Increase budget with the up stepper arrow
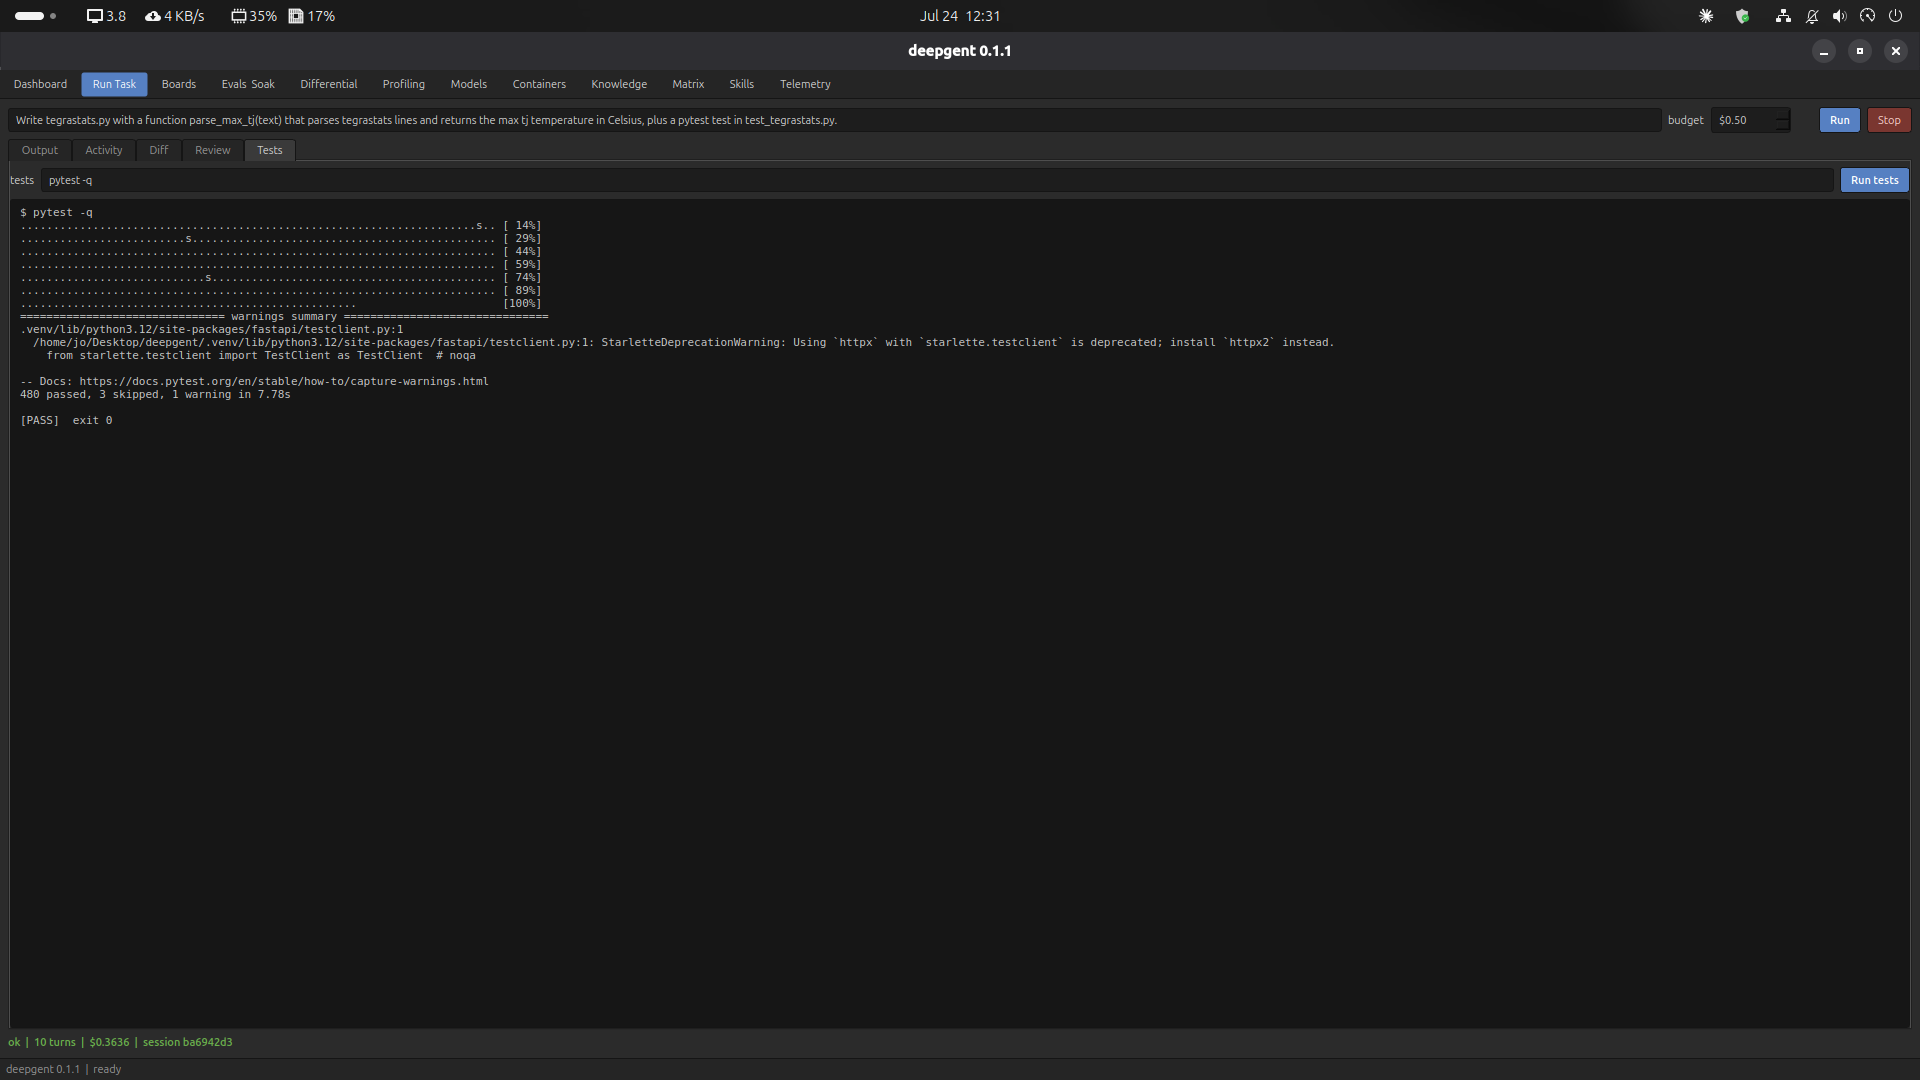The width and height of the screenshot is (1920, 1080). (x=1782, y=115)
